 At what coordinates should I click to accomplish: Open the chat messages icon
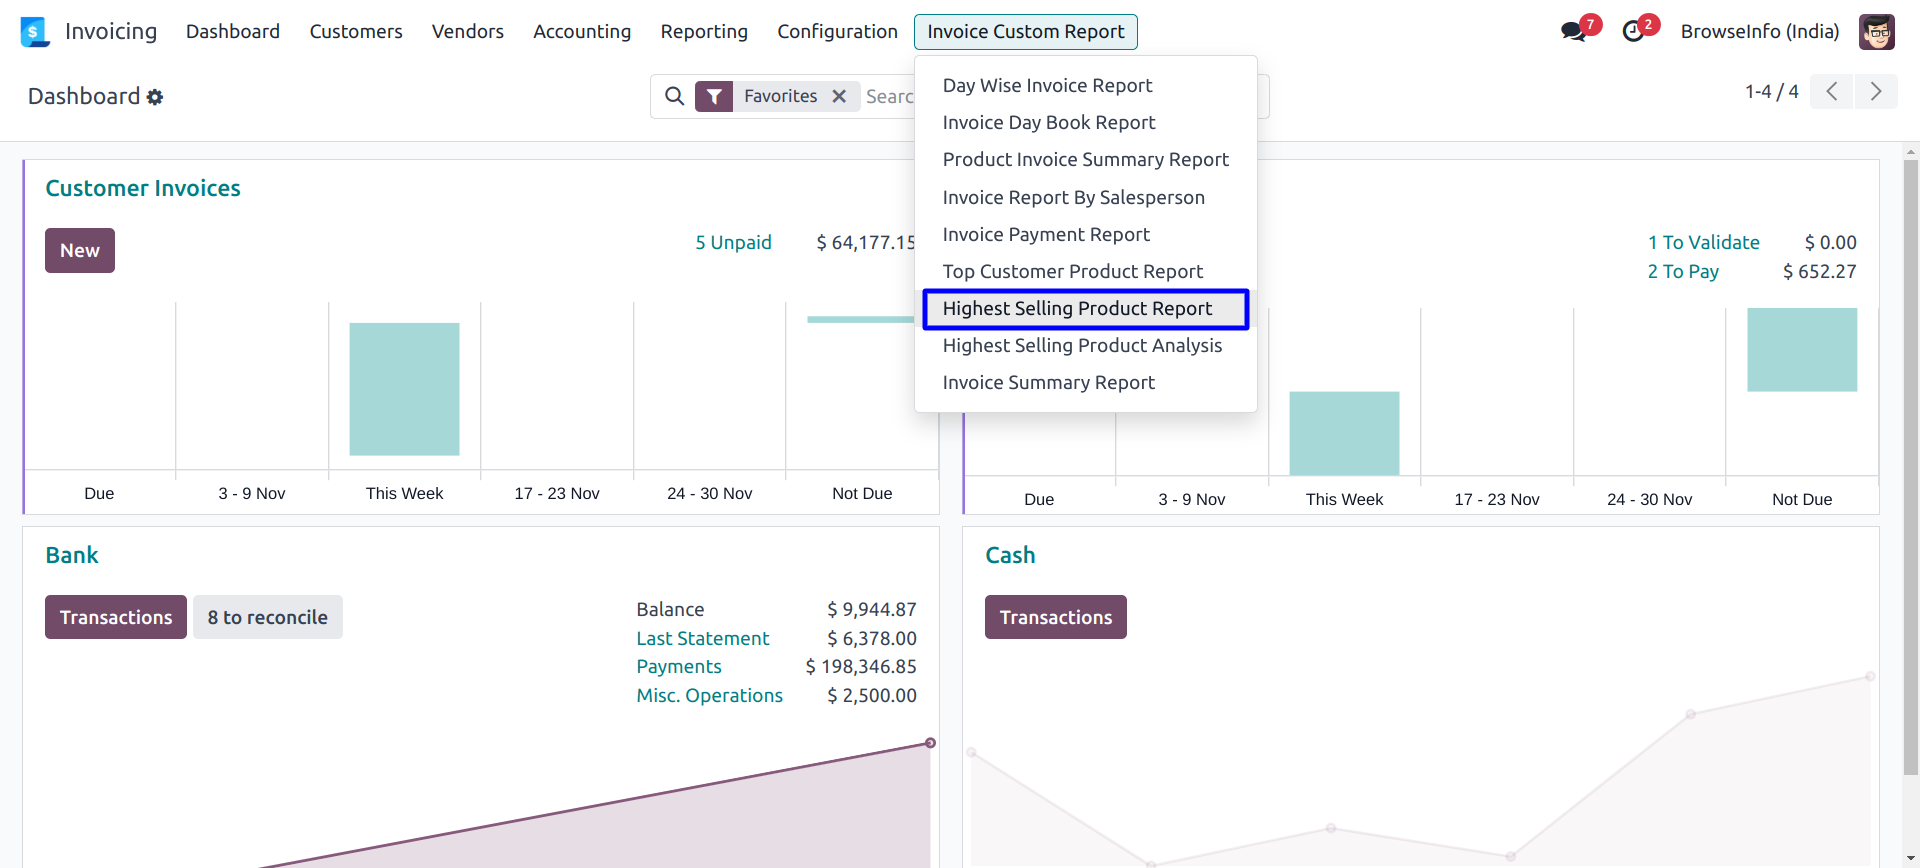tap(1574, 32)
